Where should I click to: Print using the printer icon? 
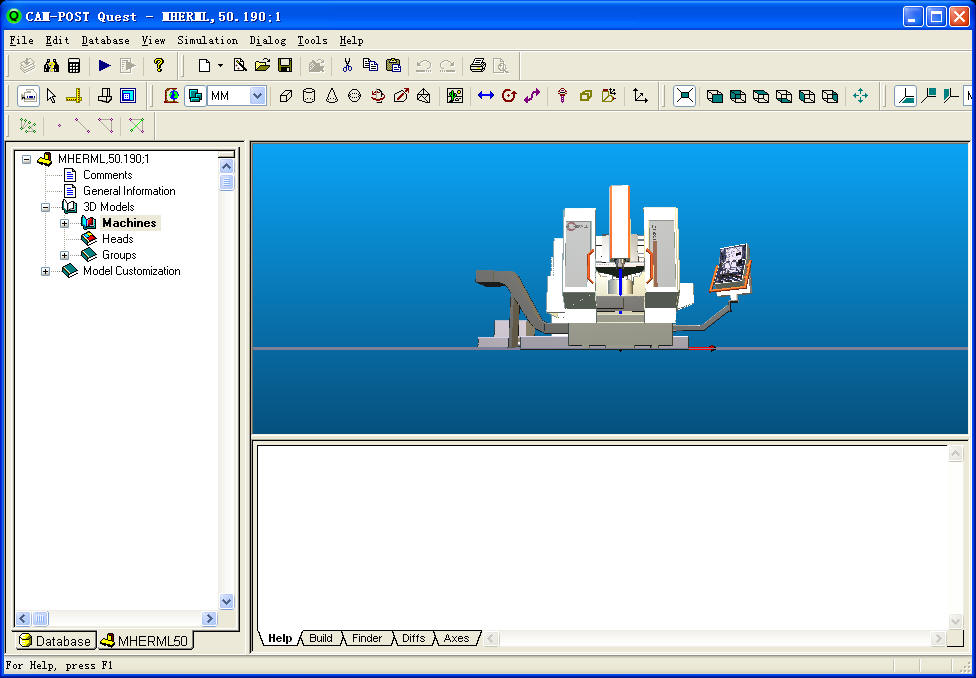477,65
